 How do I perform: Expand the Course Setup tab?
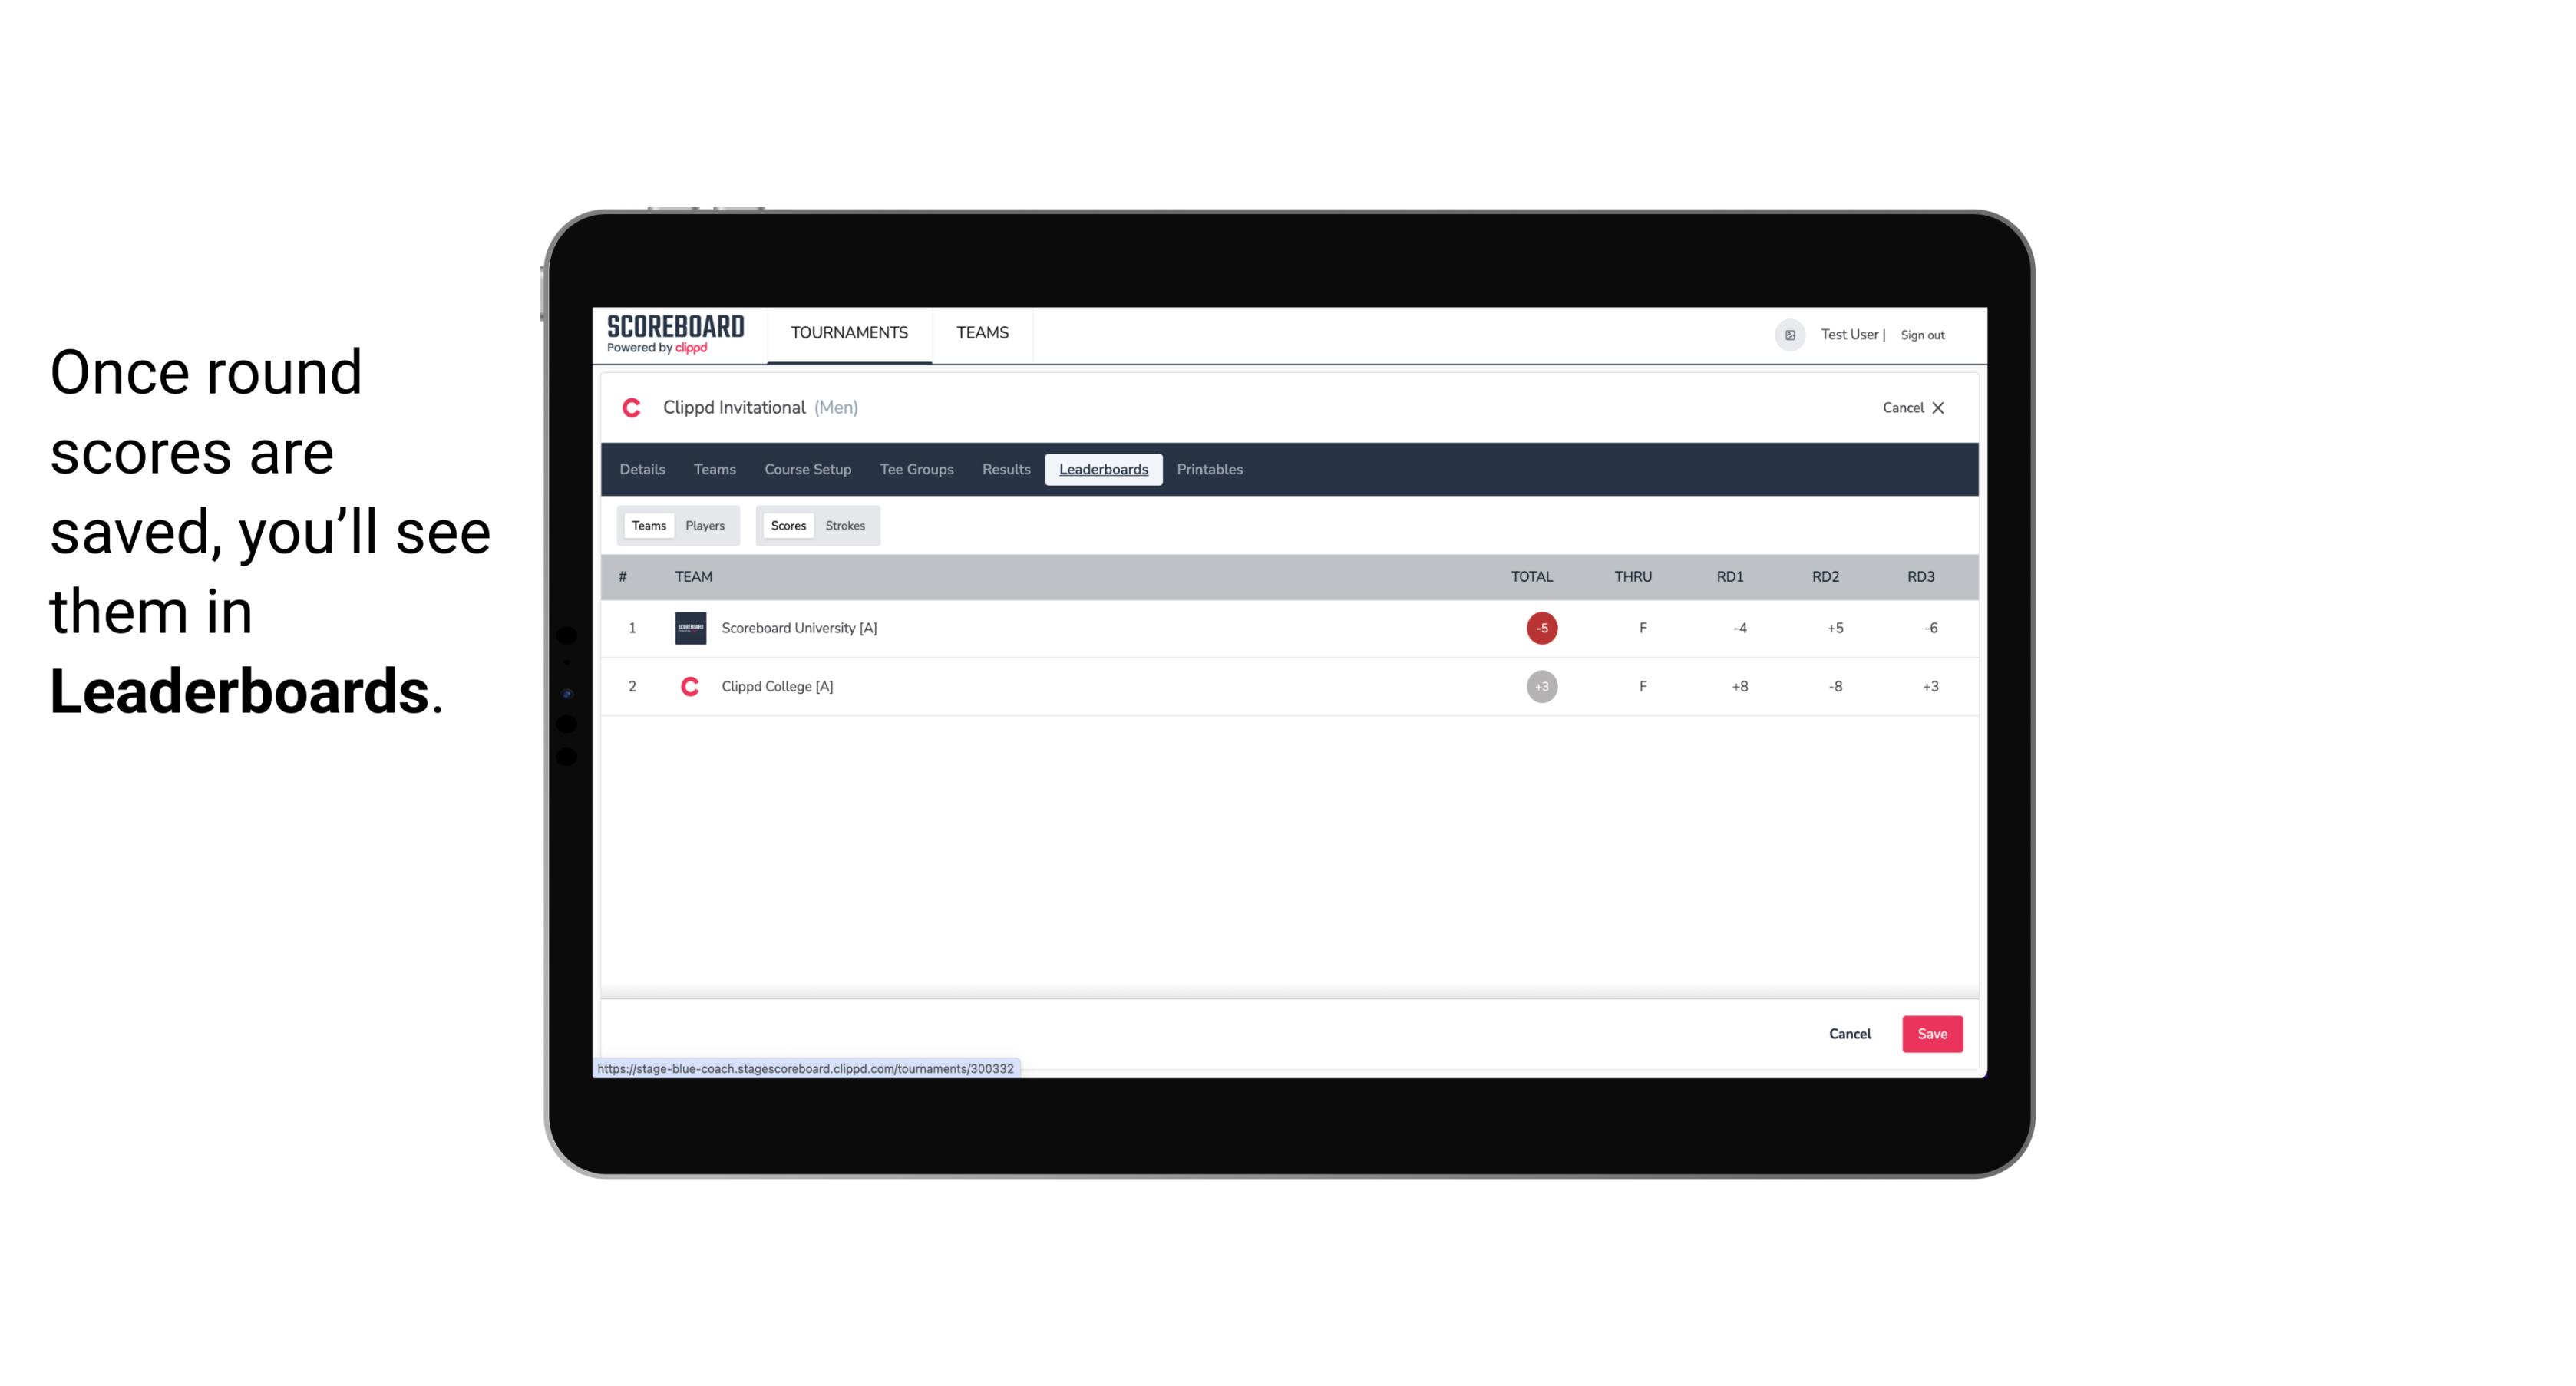(x=806, y=470)
